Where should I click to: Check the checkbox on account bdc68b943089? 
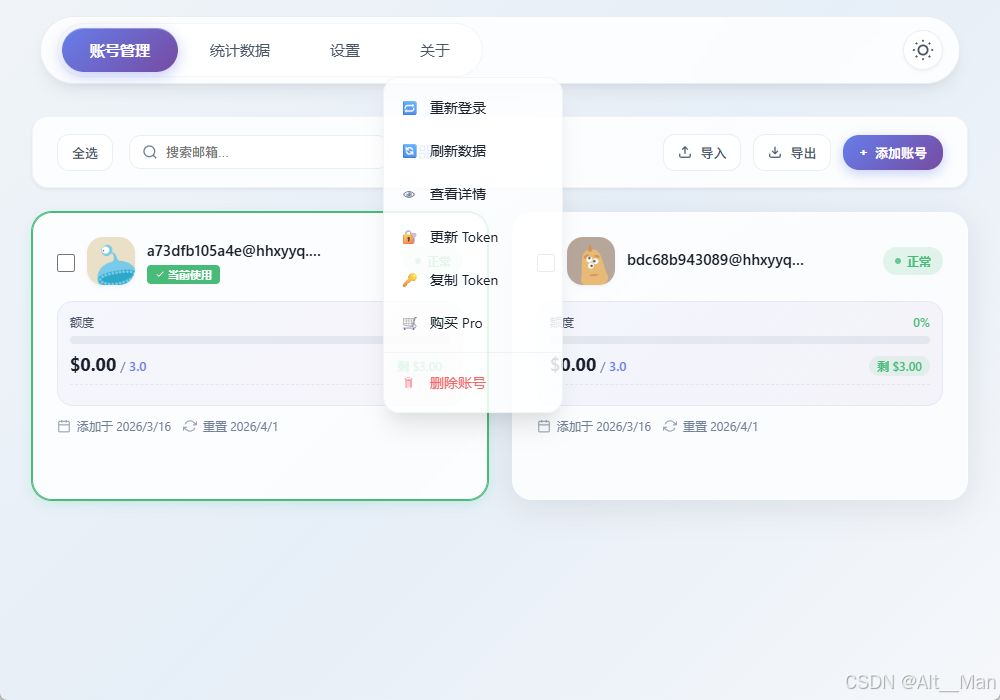[546, 262]
